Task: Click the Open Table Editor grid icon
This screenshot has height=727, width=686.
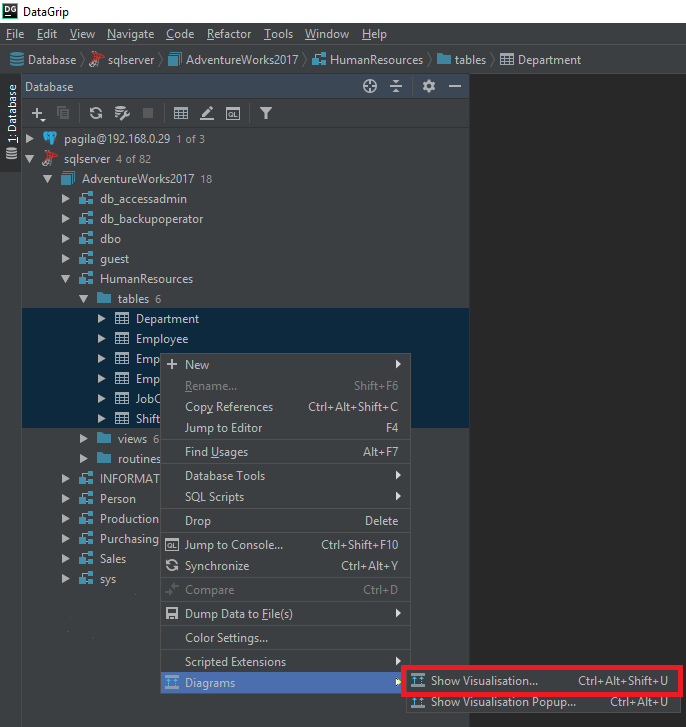Action: [181, 114]
